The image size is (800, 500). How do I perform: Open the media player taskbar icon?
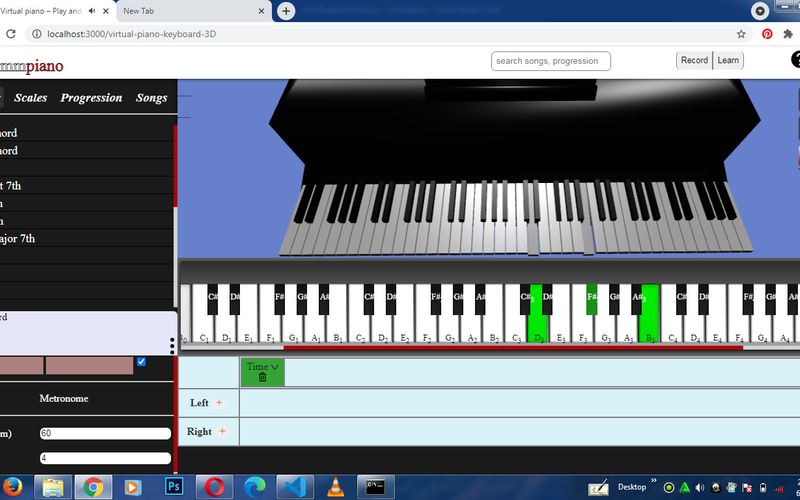[133, 487]
